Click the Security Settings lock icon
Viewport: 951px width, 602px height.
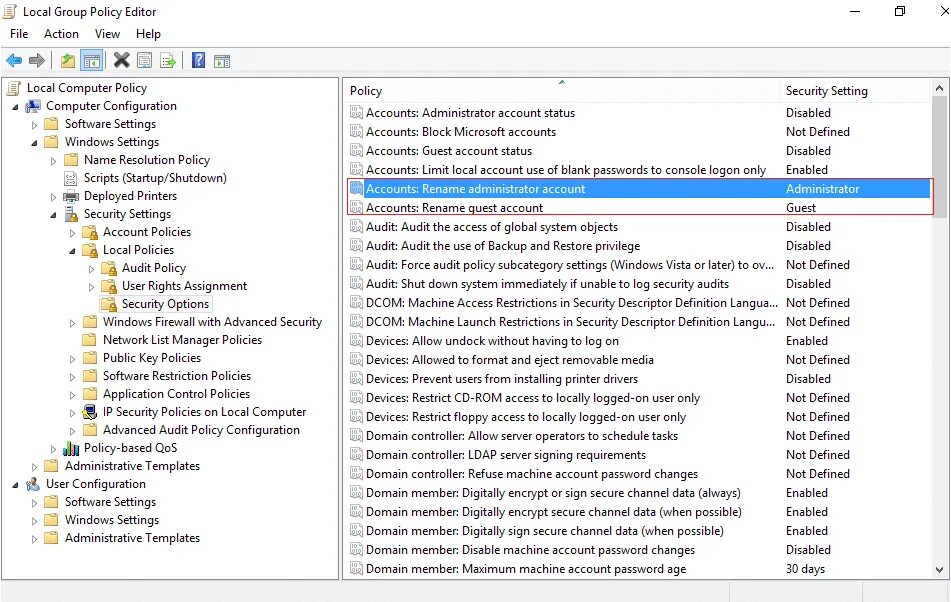[x=71, y=214]
